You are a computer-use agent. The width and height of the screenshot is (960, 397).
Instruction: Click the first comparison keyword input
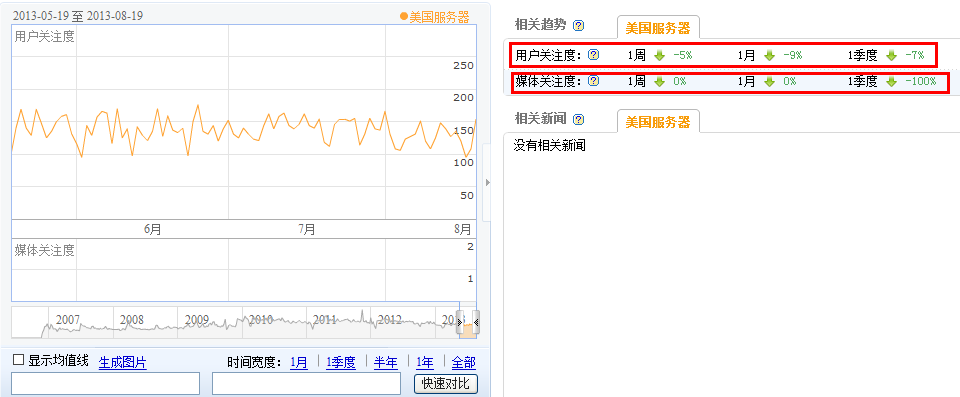click(x=105, y=384)
